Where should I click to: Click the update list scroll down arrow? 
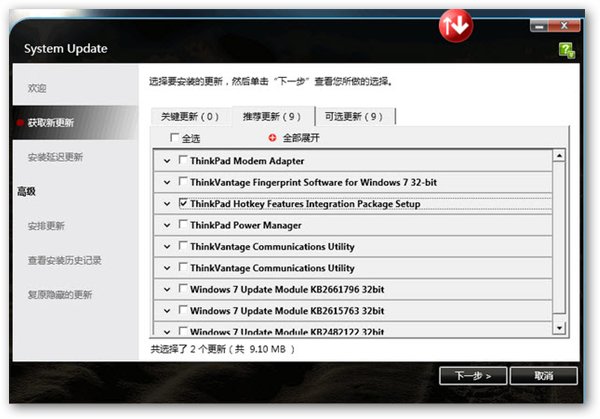point(559,328)
